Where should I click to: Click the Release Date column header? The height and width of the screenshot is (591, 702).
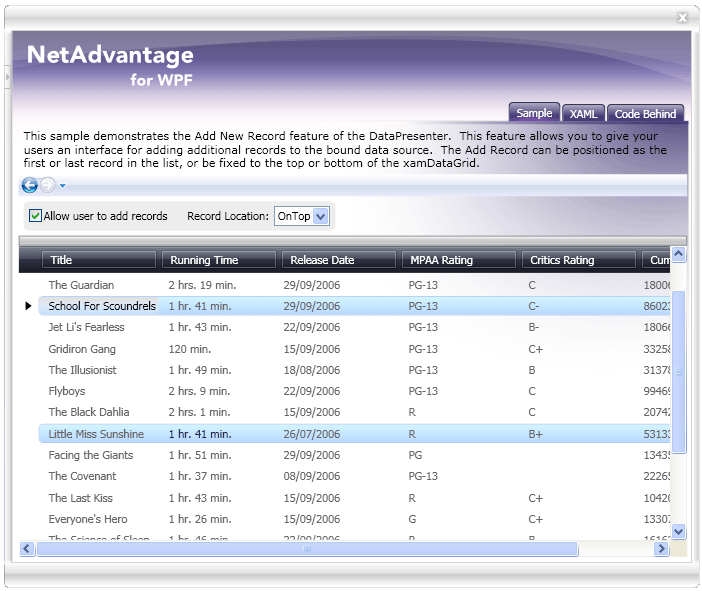338,260
